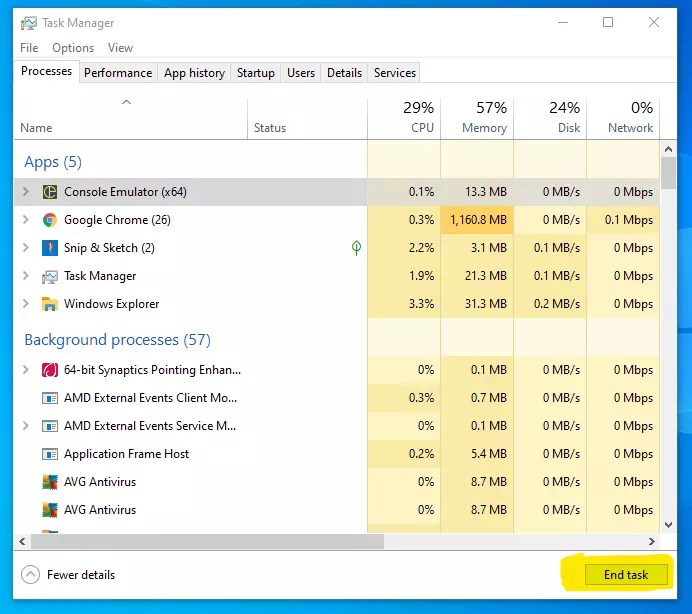Image resolution: width=692 pixels, height=614 pixels.
Task: Sort by the Memory column header
Action: pos(477,117)
